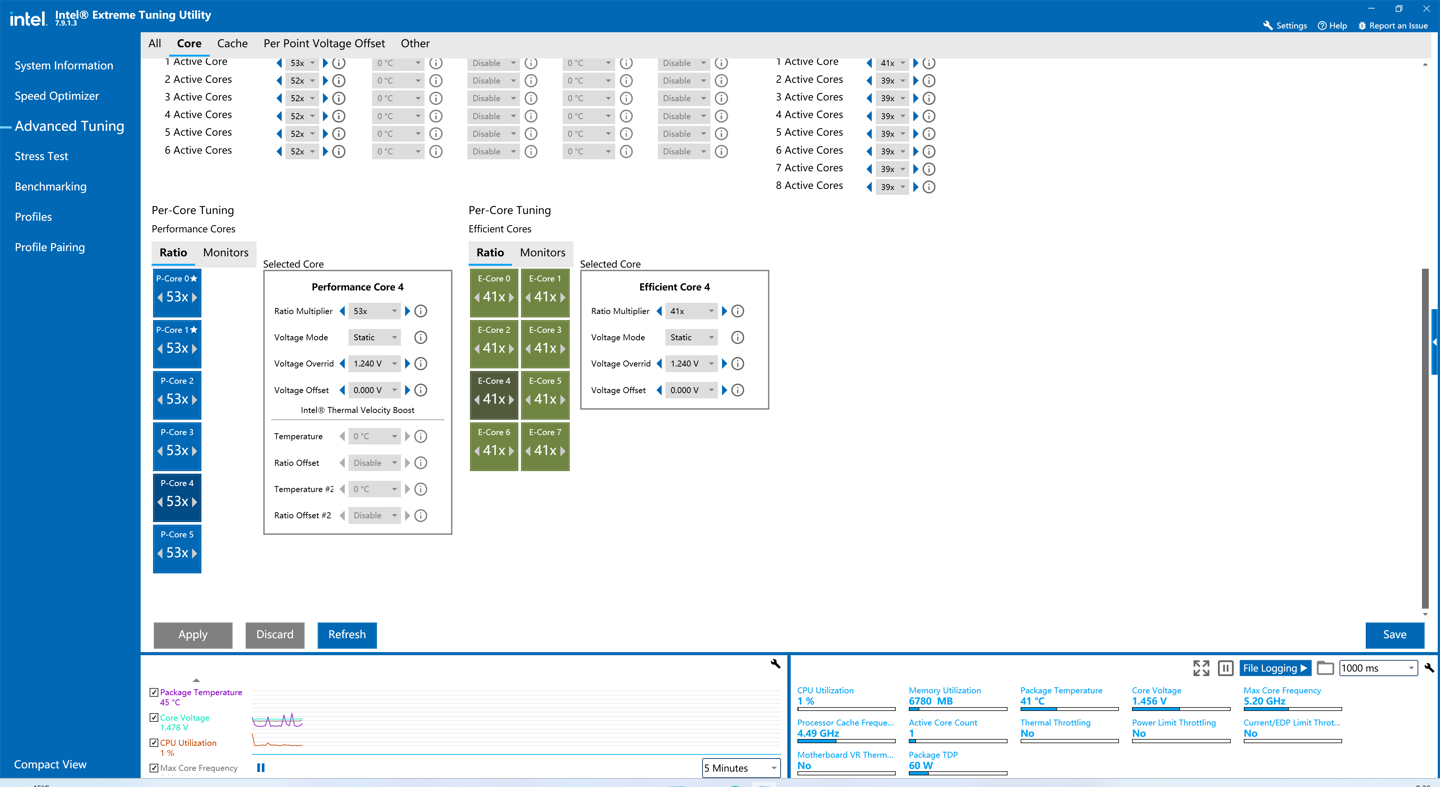Decrease E-Core 0 ratio with its left arrow

478,297
